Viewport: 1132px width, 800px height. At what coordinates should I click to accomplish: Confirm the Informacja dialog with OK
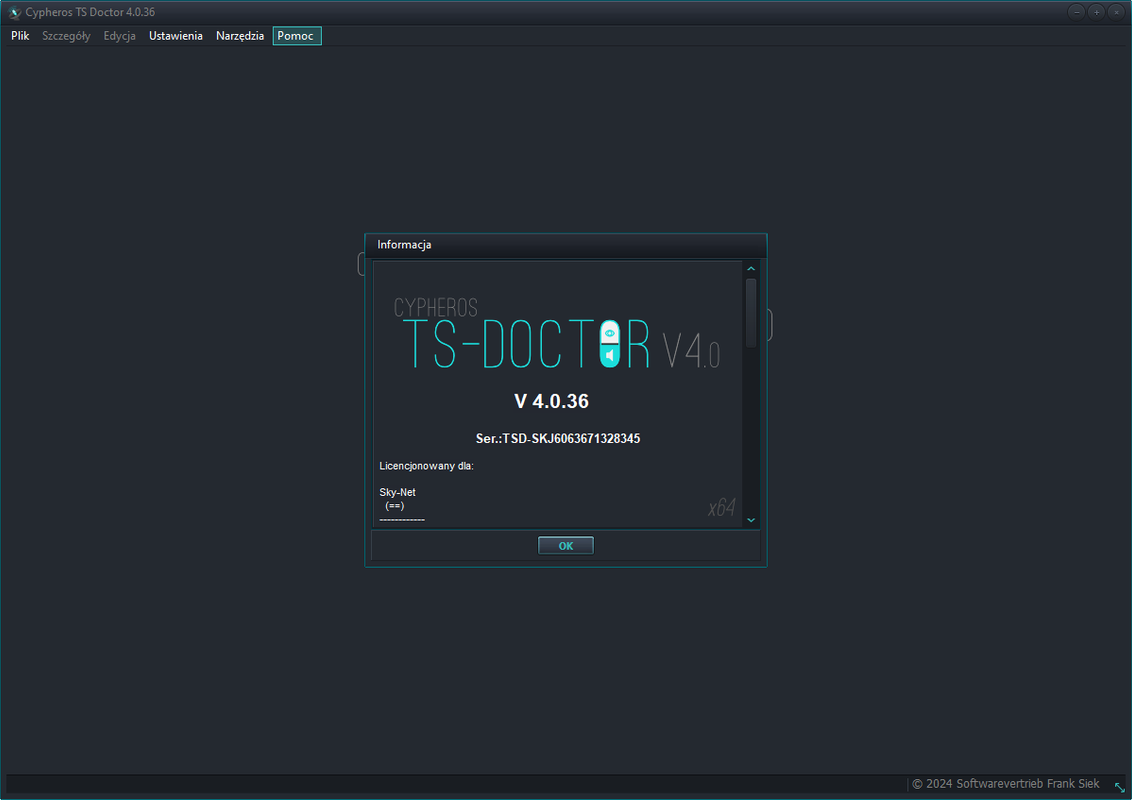pos(566,546)
